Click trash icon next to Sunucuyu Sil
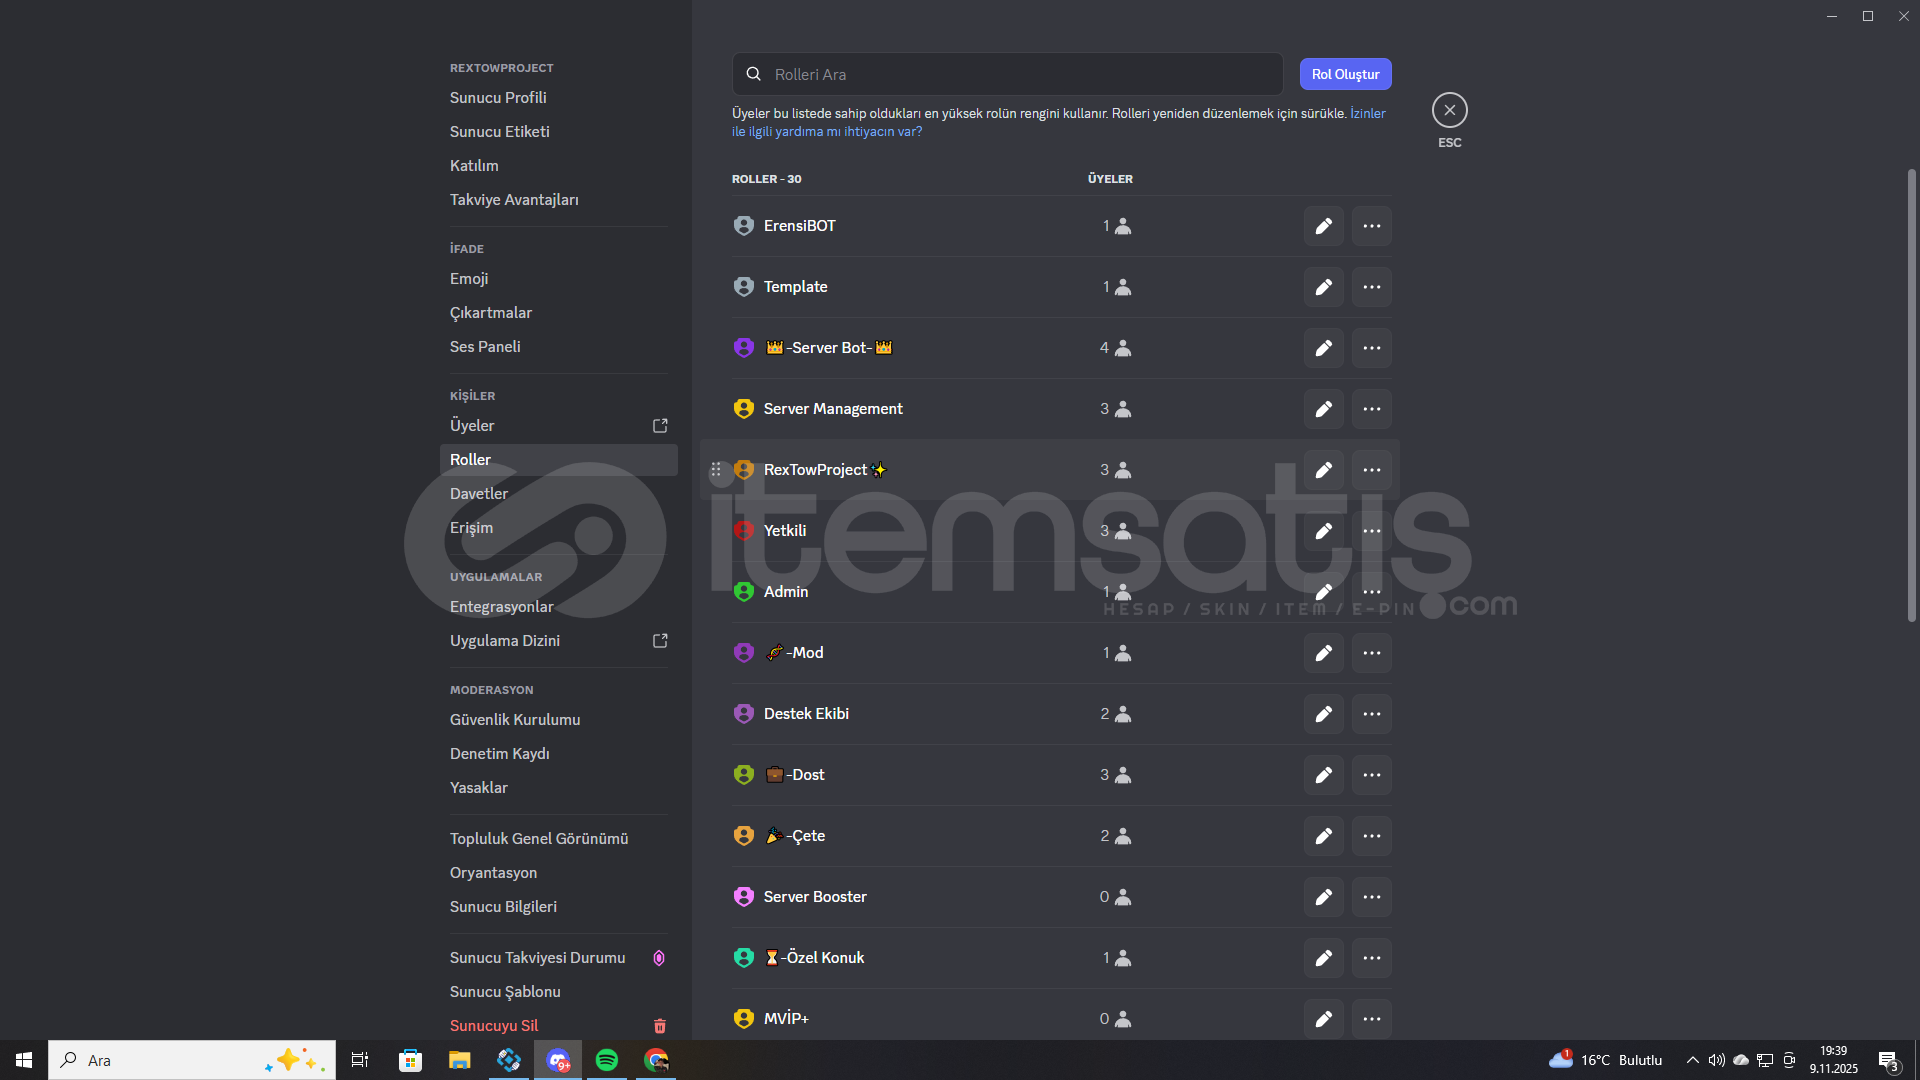 tap(660, 1026)
